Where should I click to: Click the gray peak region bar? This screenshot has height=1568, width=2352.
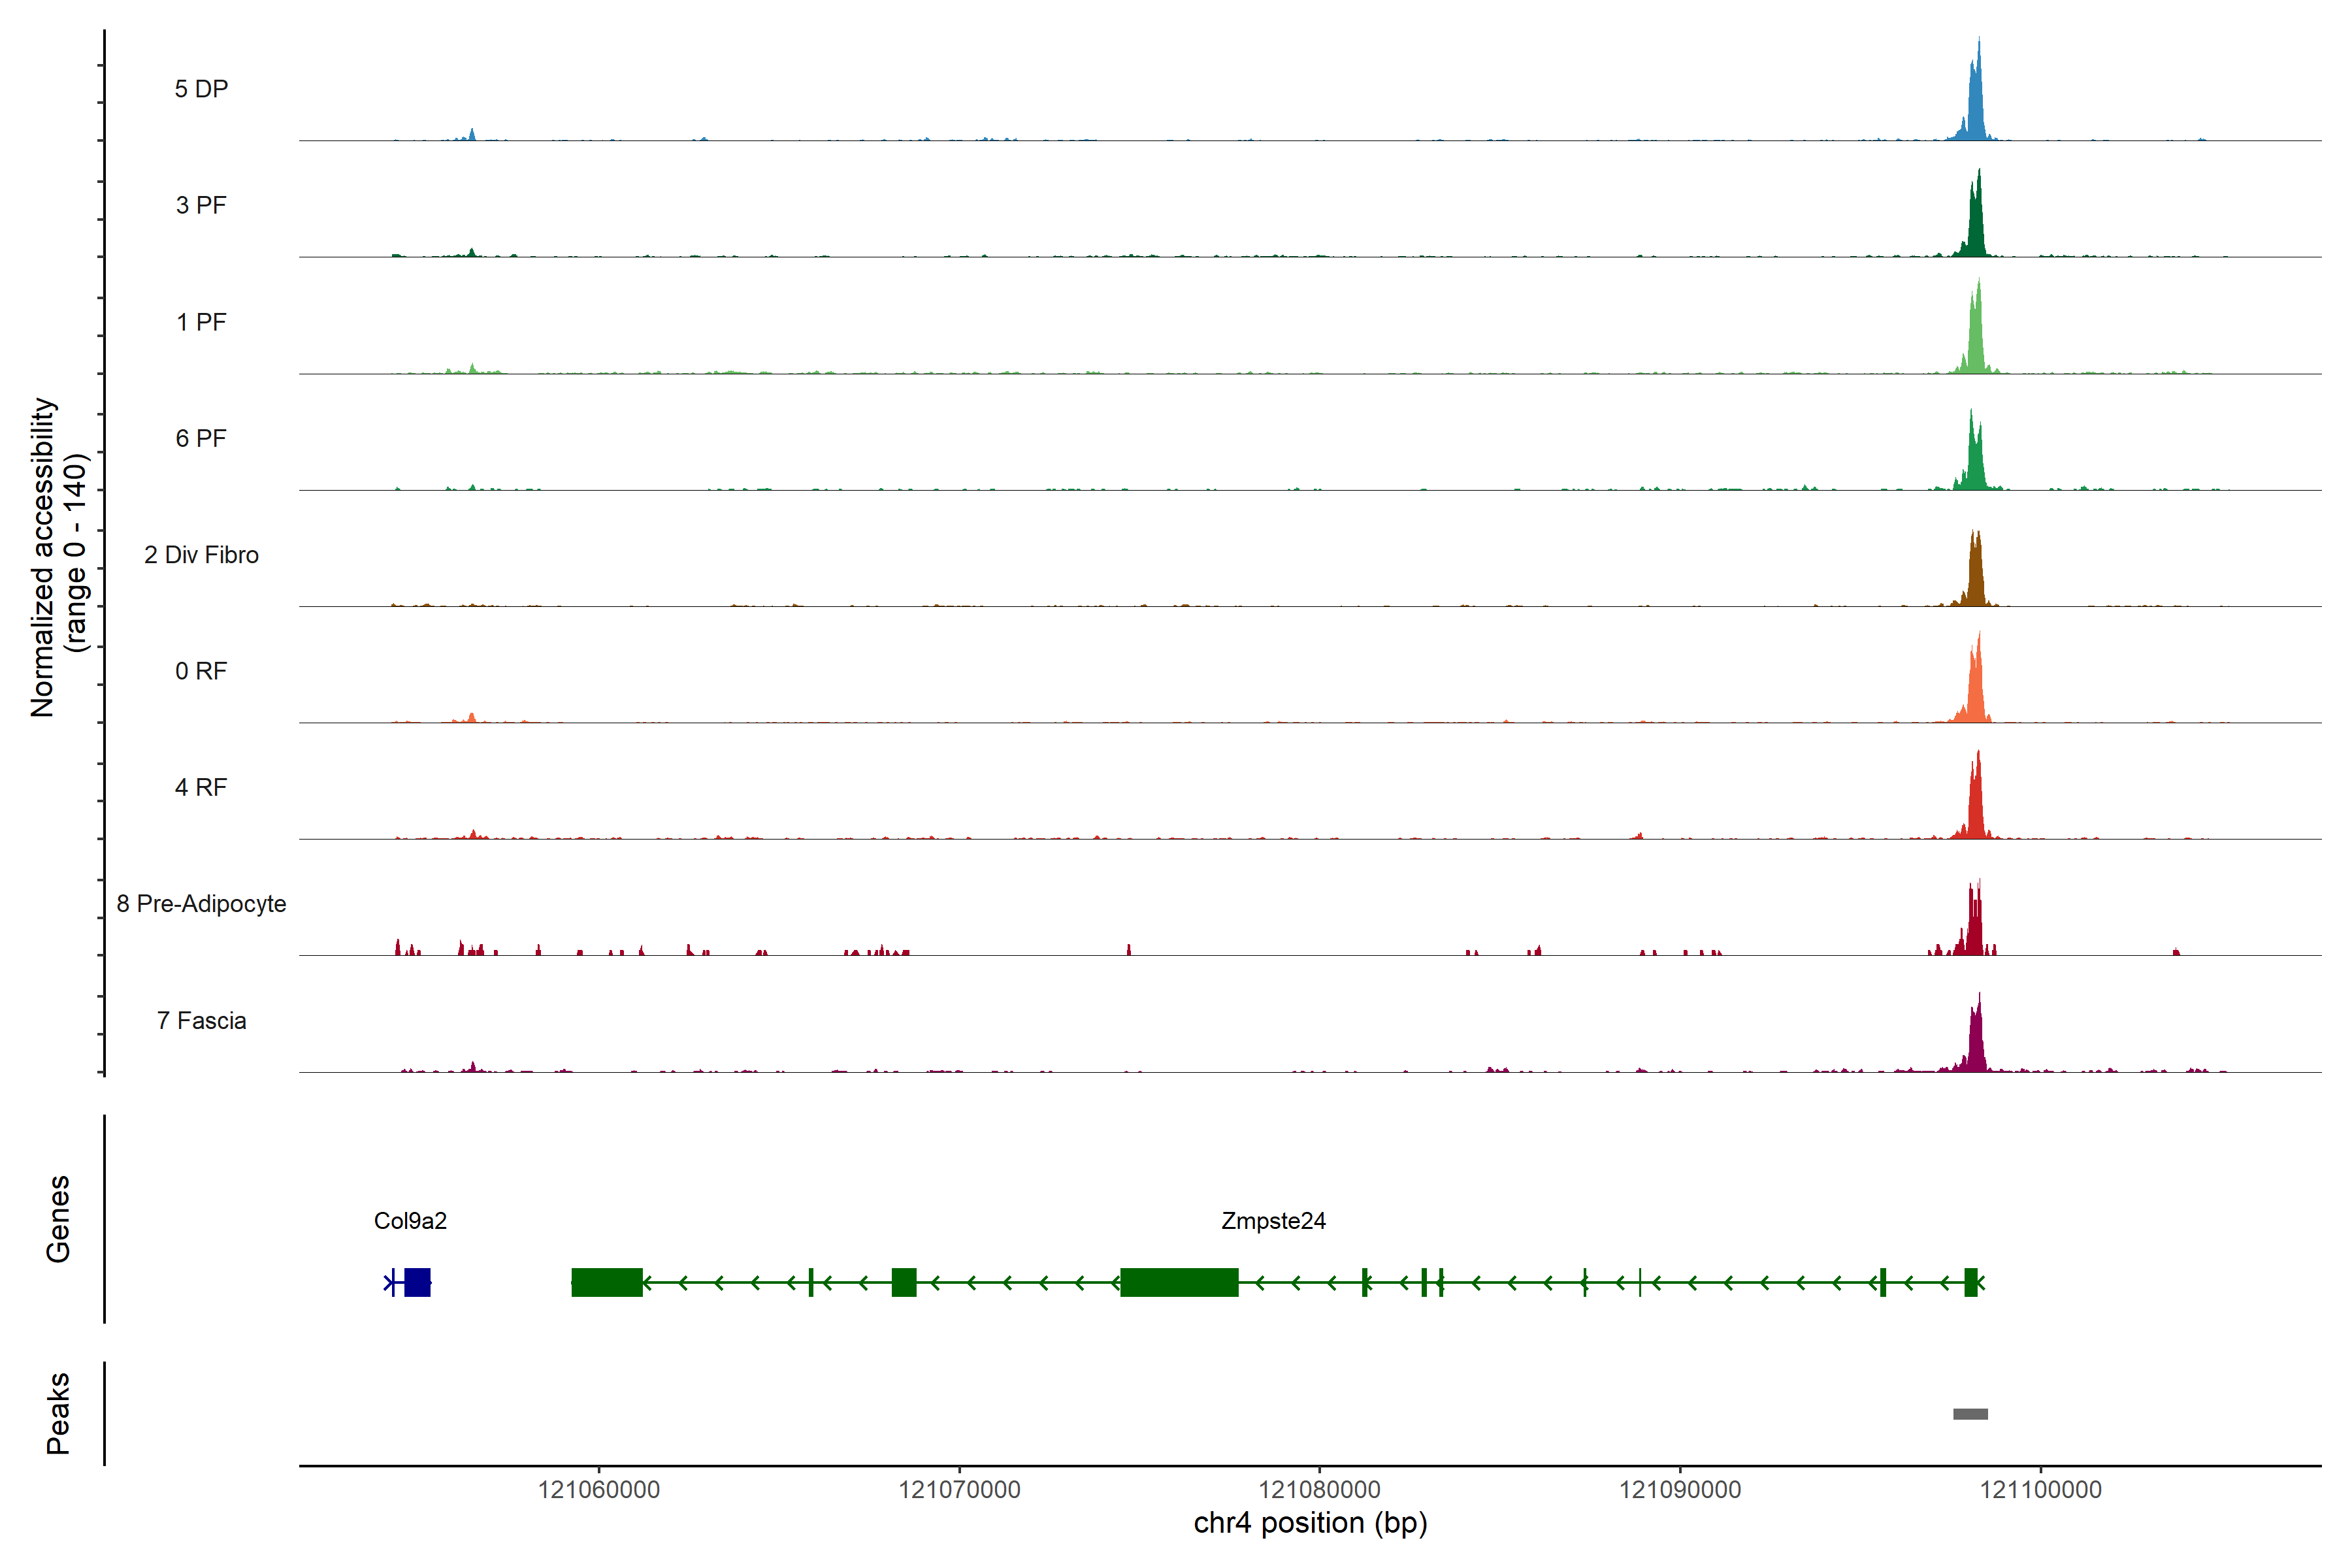(x=1970, y=1414)
